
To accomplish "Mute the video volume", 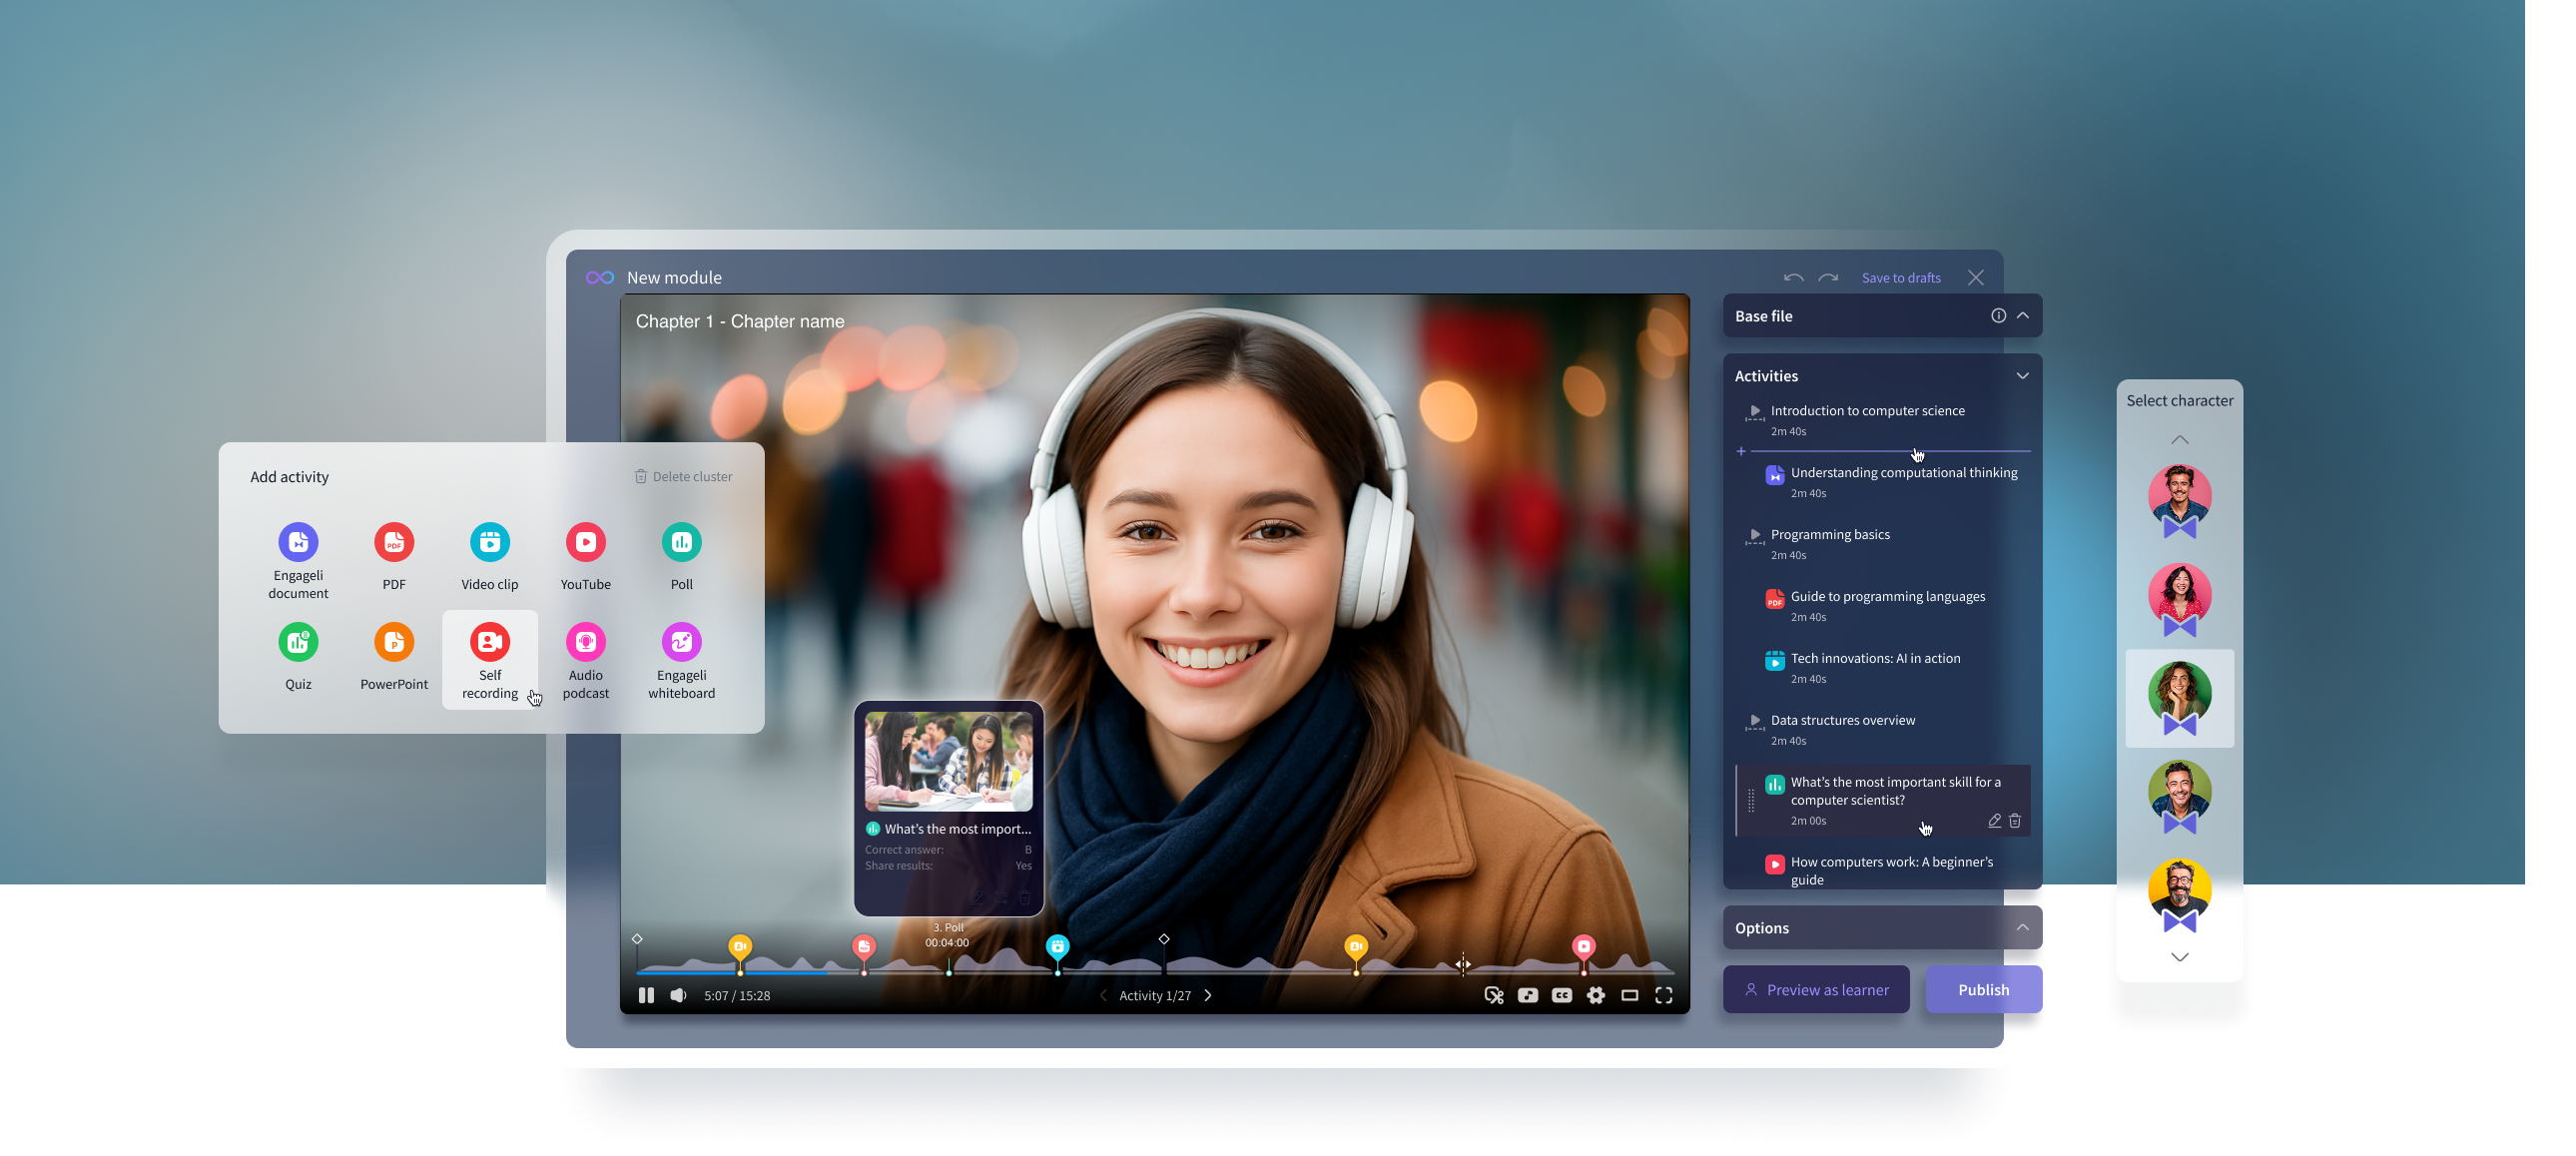I will (679, 995).
